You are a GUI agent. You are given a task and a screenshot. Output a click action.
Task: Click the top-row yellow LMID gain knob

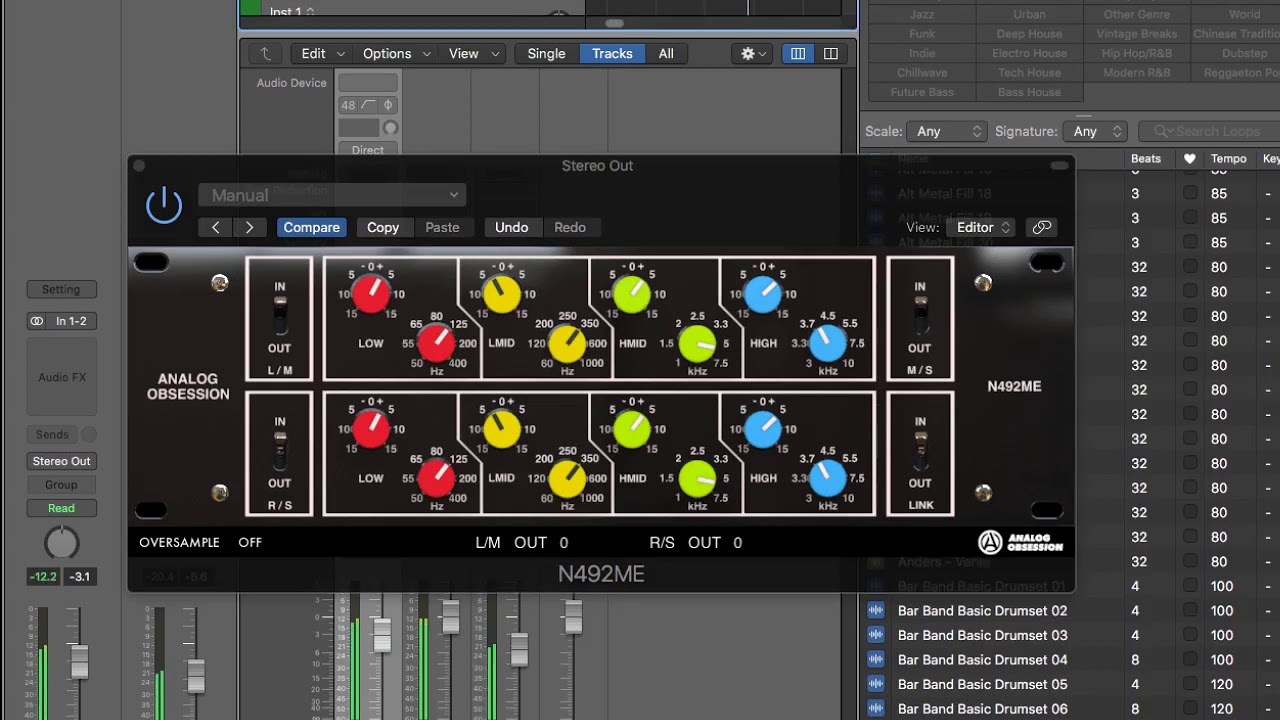501,294
